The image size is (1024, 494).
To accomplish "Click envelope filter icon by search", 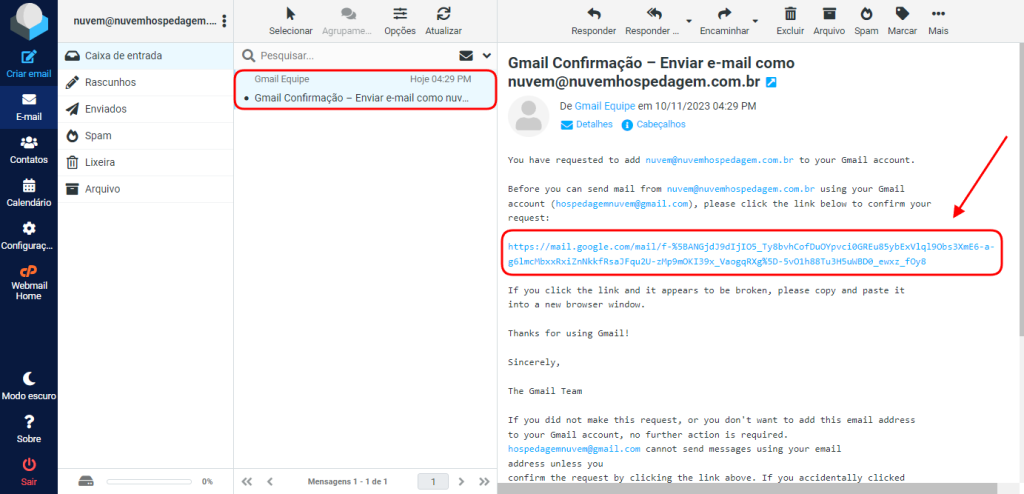I will [x=466, y=56].
